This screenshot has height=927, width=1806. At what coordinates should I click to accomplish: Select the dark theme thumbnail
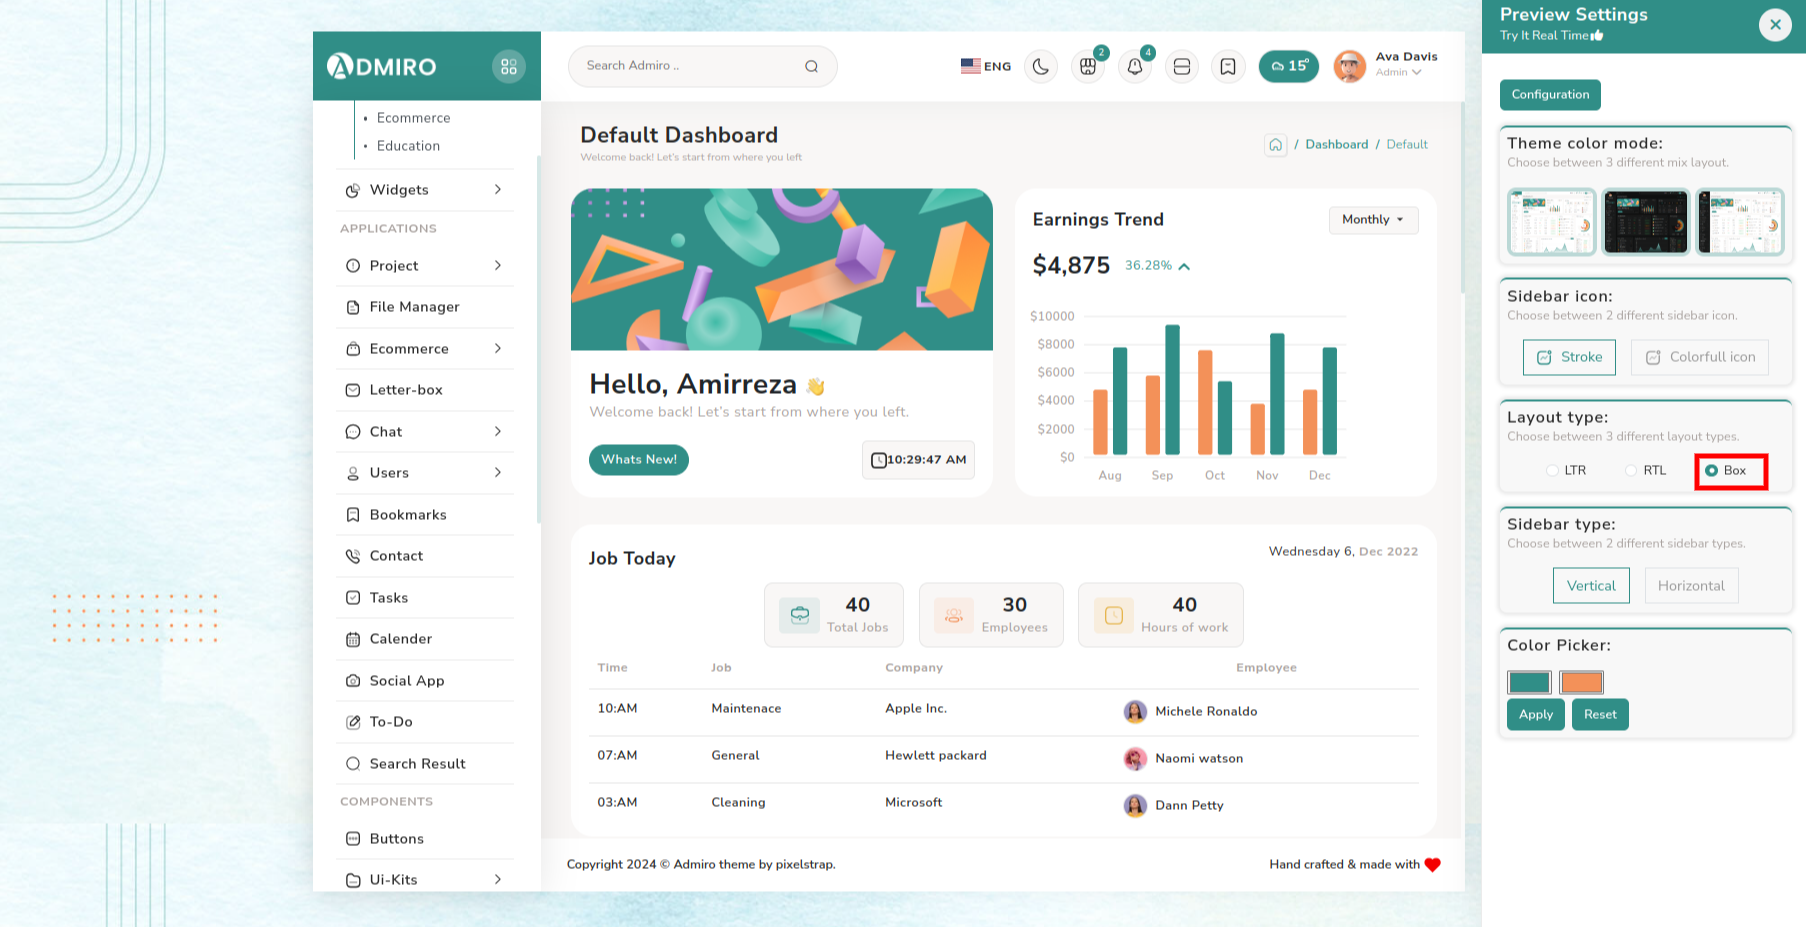pyautogui.click(x=1645, y=222)
